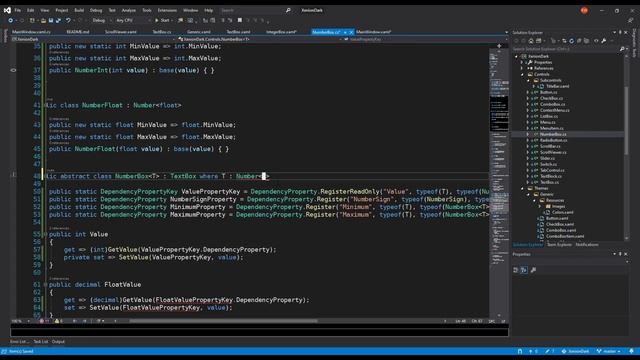This screenshot has height=360, width=640.
Task: Open the Build menu
Action: (x=79, y=10)
